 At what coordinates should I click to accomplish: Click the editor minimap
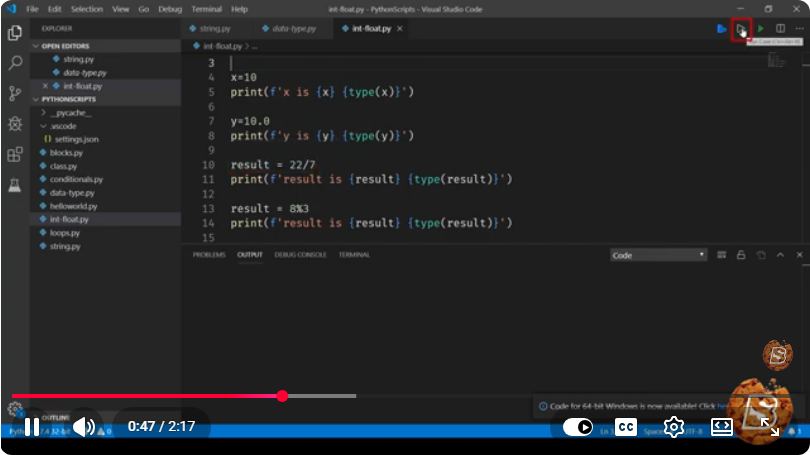pos(776,61)
